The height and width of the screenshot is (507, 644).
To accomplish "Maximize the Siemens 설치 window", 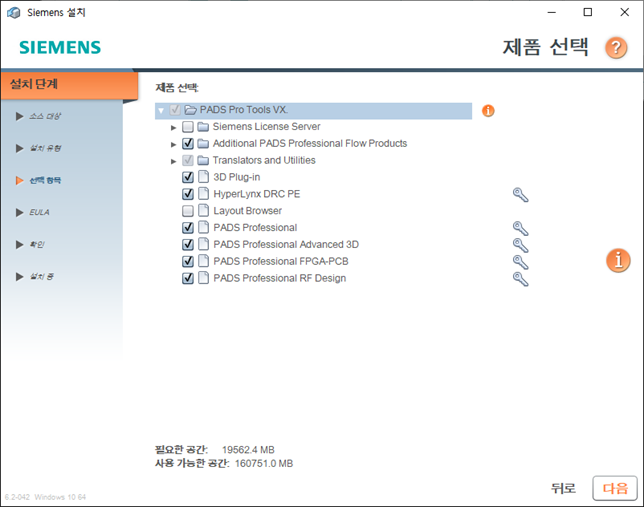I will coord(588,12).
